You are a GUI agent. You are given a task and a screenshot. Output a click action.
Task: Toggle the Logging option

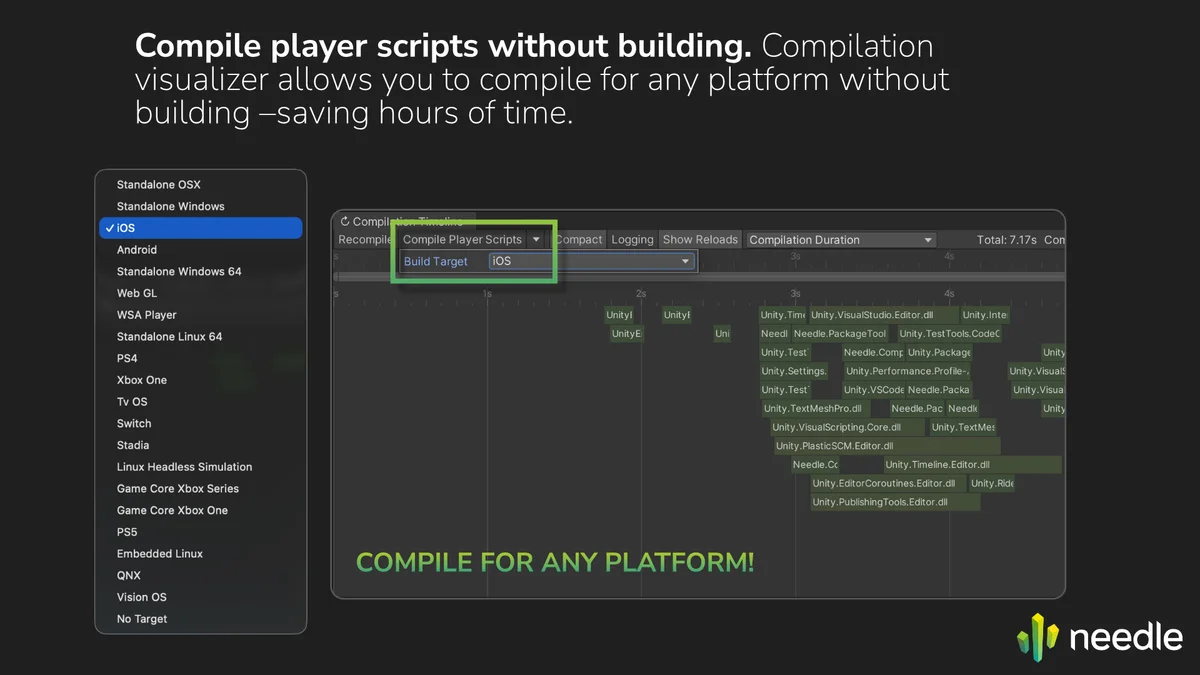pos(632,240)
